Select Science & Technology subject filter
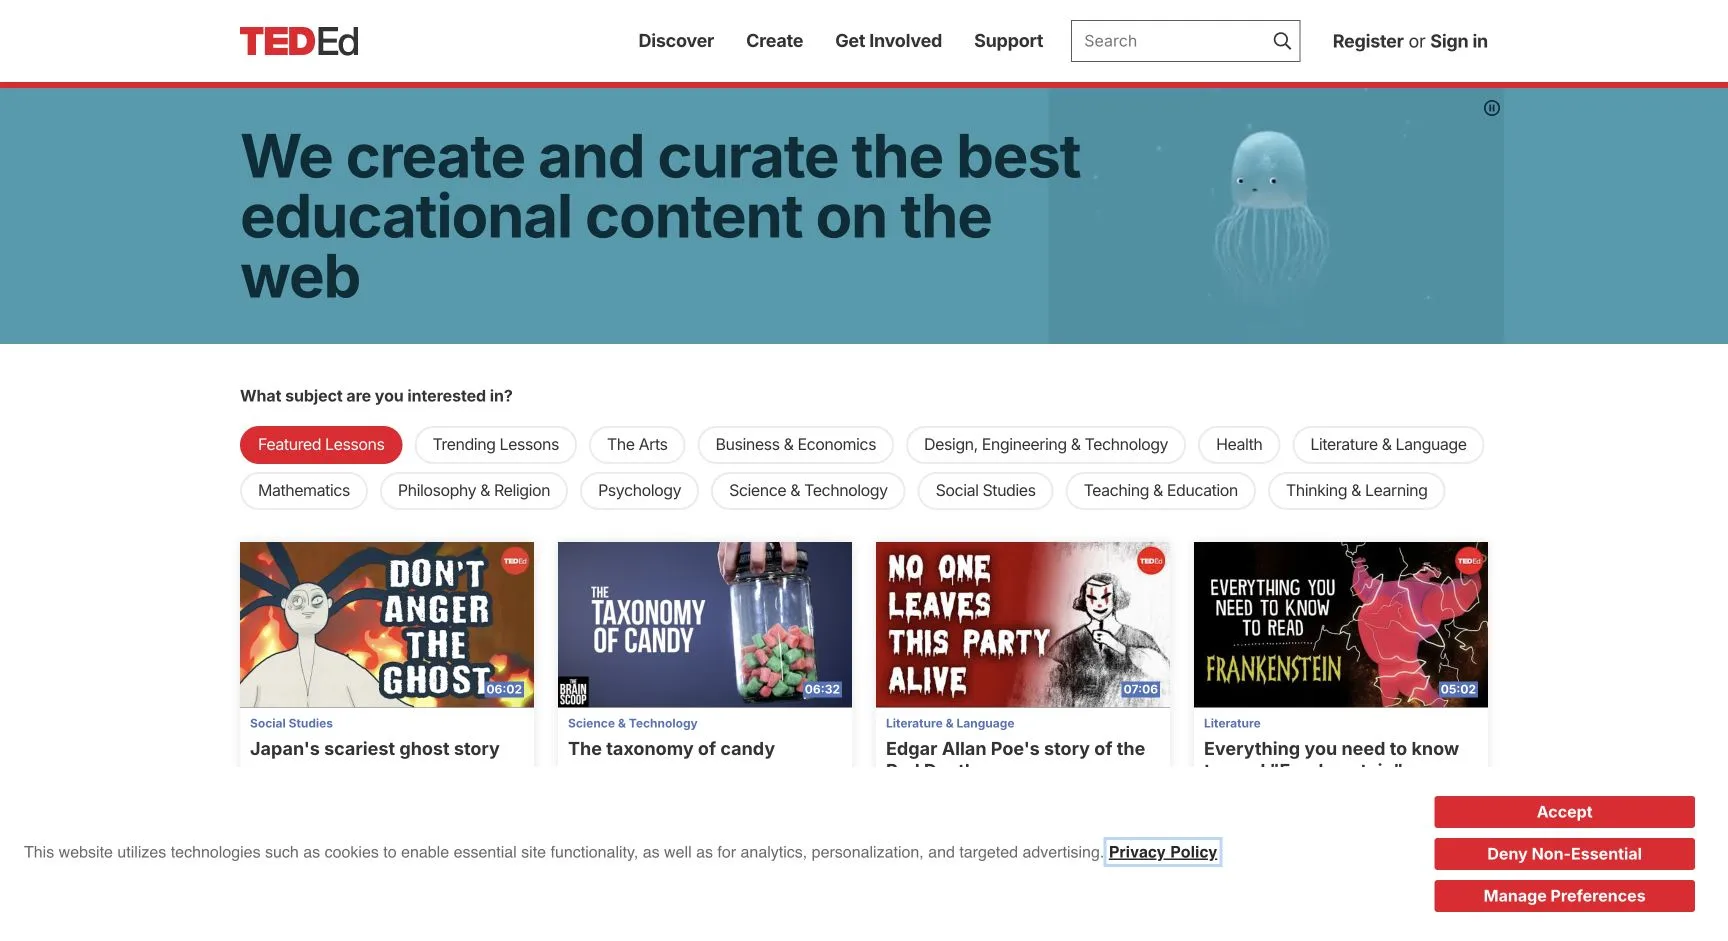 coord(808,491)
